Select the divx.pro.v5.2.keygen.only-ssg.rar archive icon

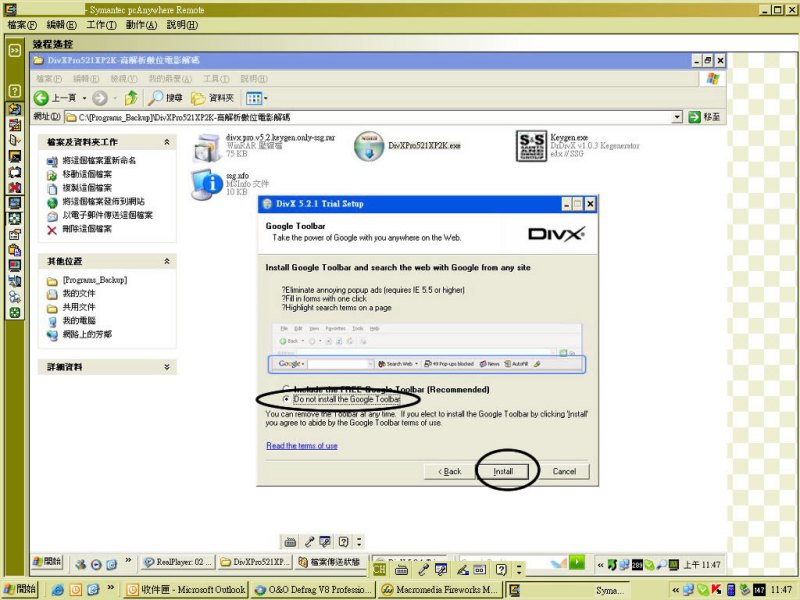(207, 147)
